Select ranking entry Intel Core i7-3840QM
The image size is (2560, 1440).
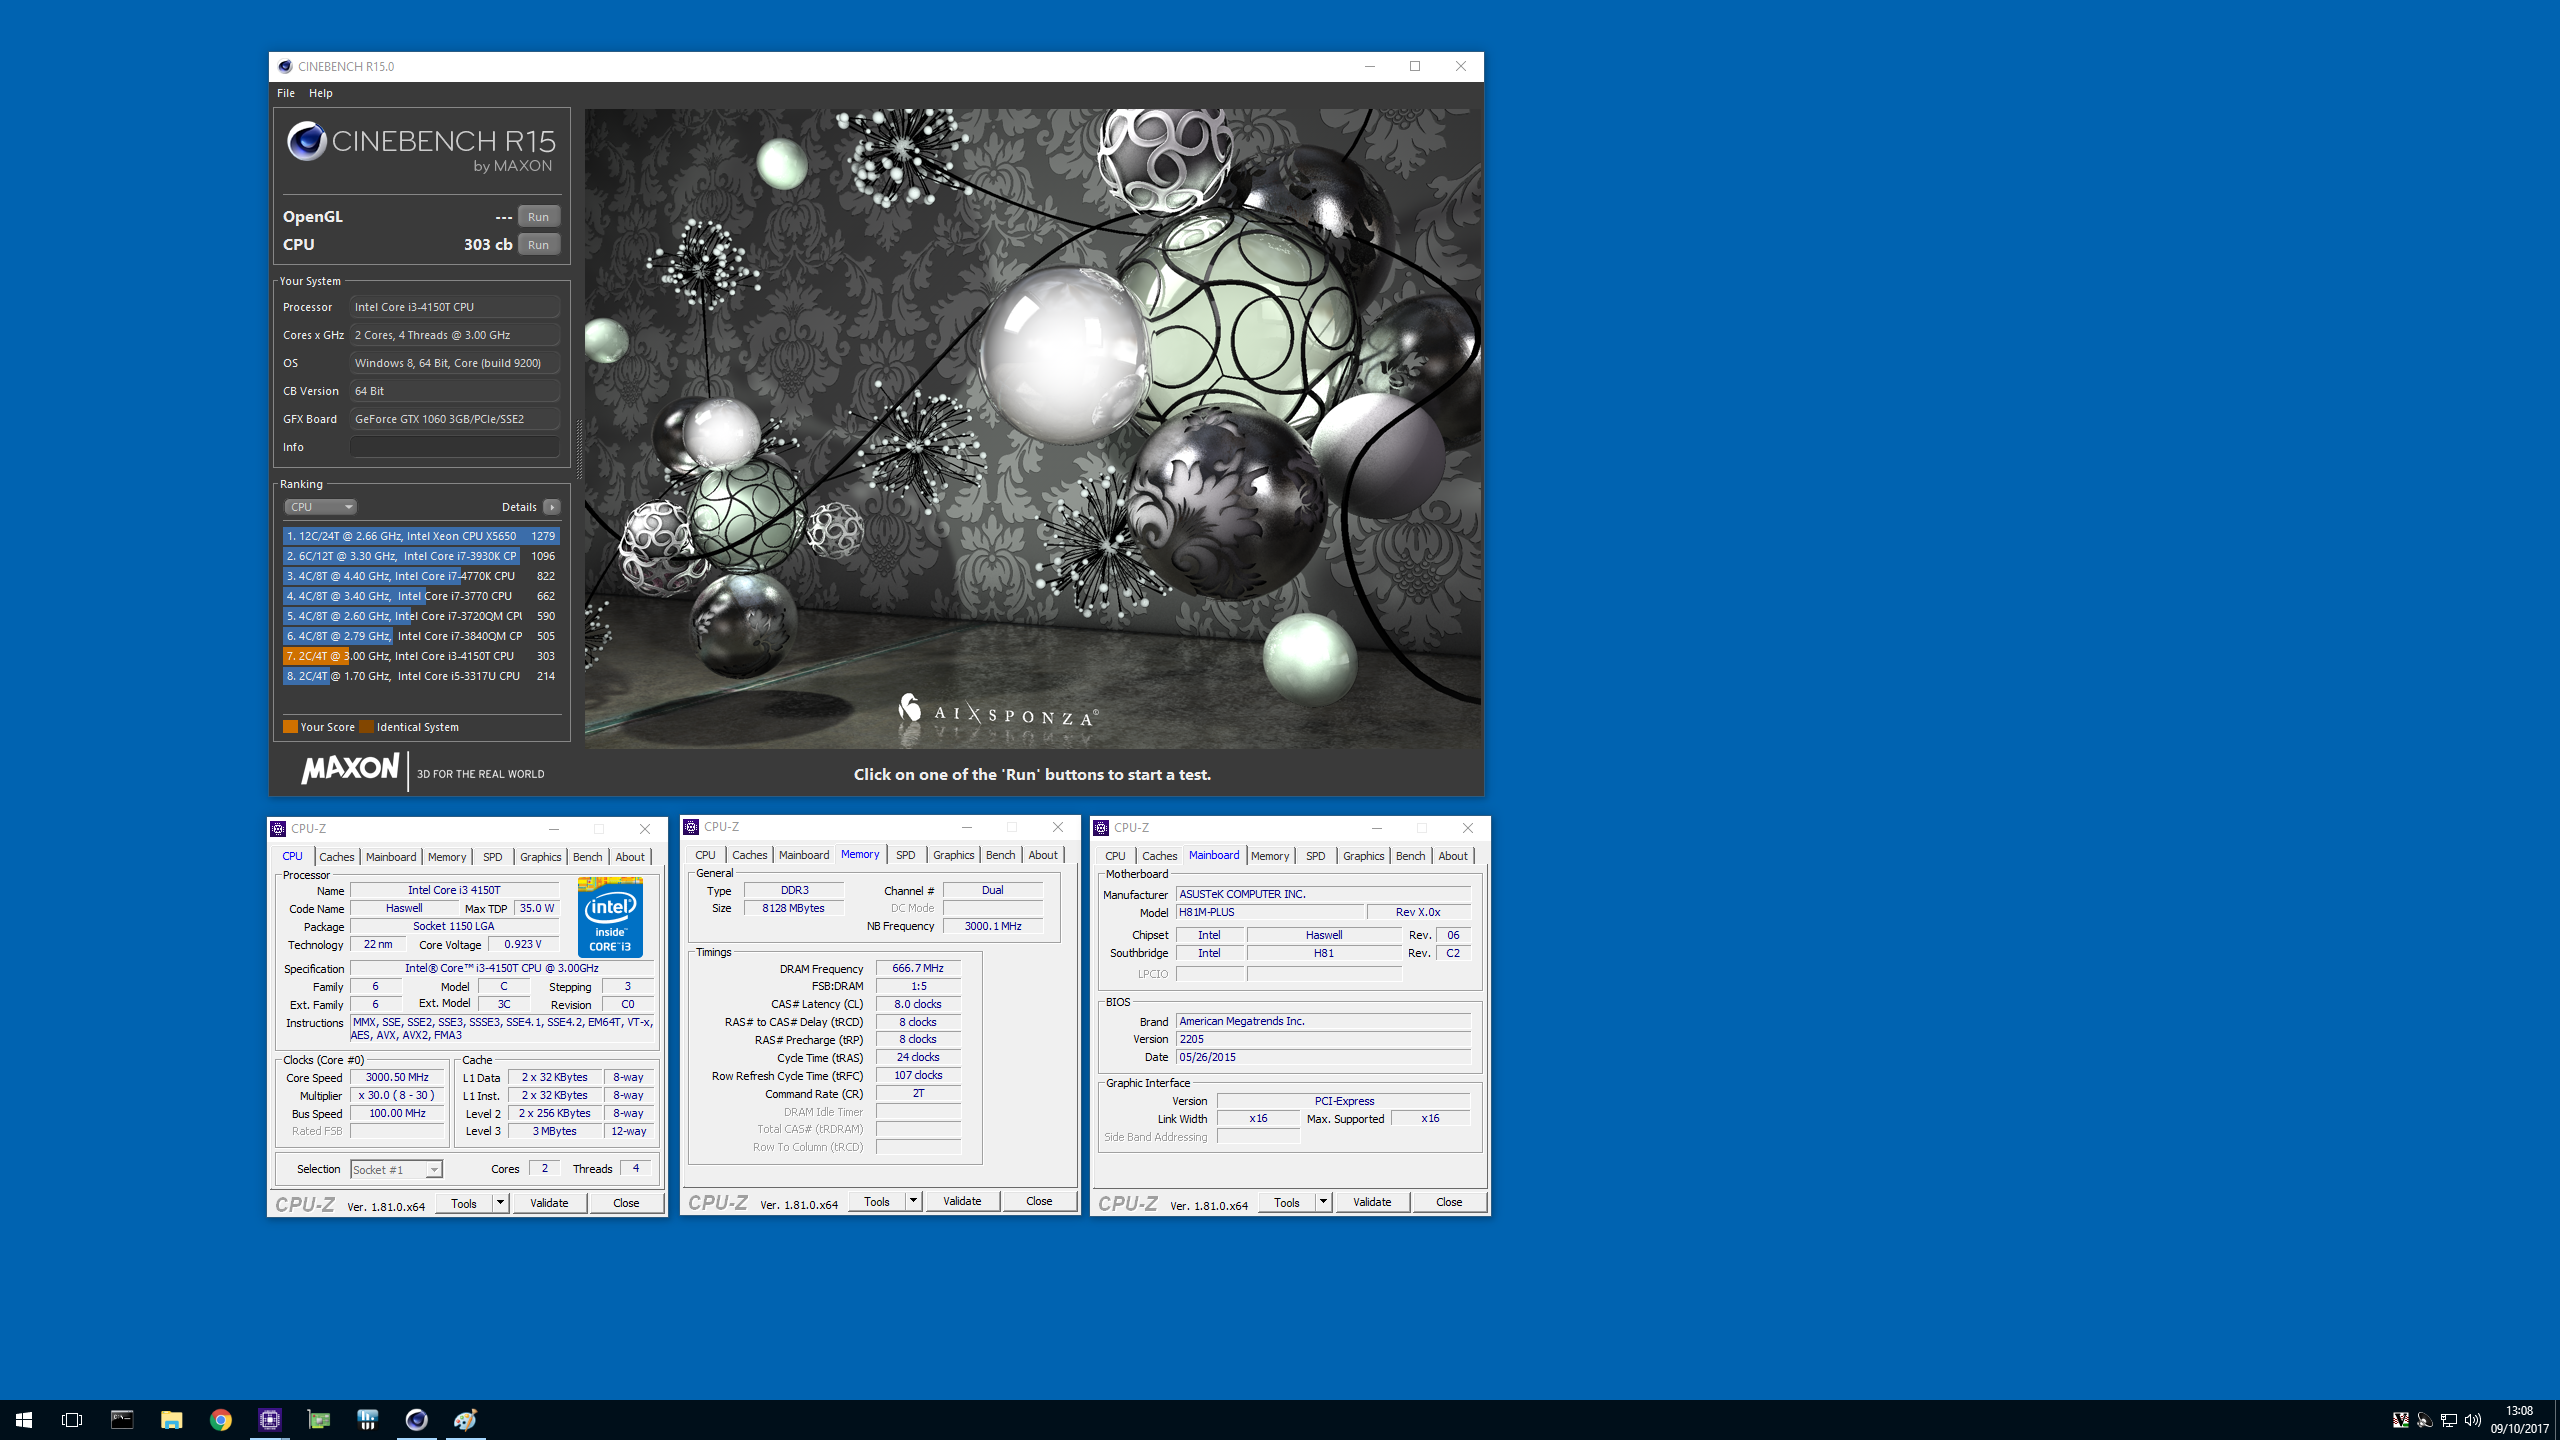[x=421, y=636]
